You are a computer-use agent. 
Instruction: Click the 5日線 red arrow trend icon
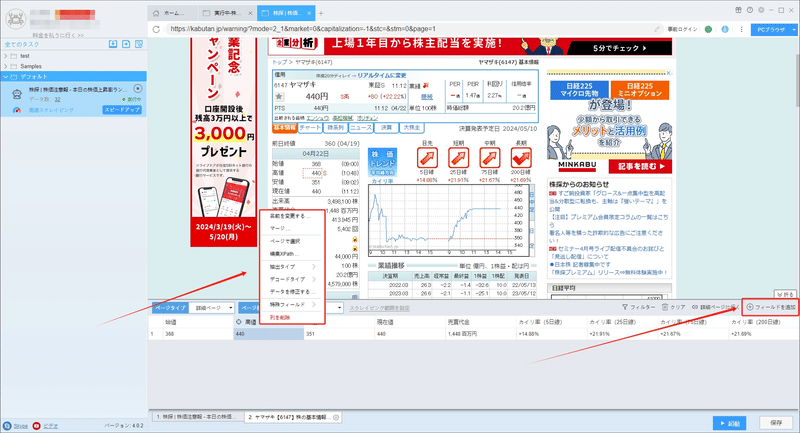coord(427,158)
